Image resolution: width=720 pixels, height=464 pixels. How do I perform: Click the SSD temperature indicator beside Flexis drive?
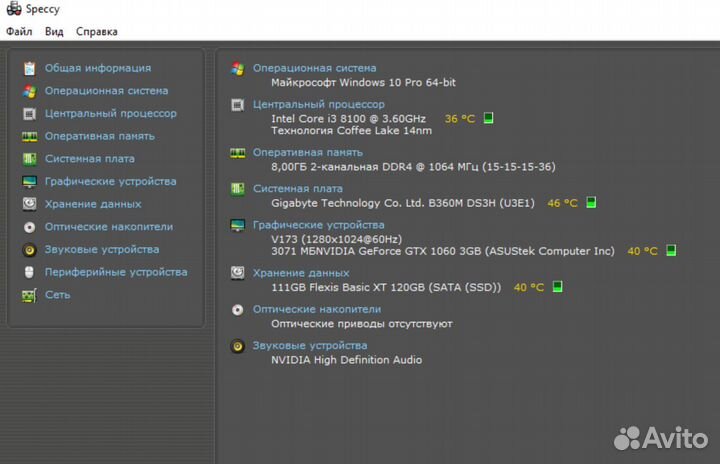(x=557, y=287)
